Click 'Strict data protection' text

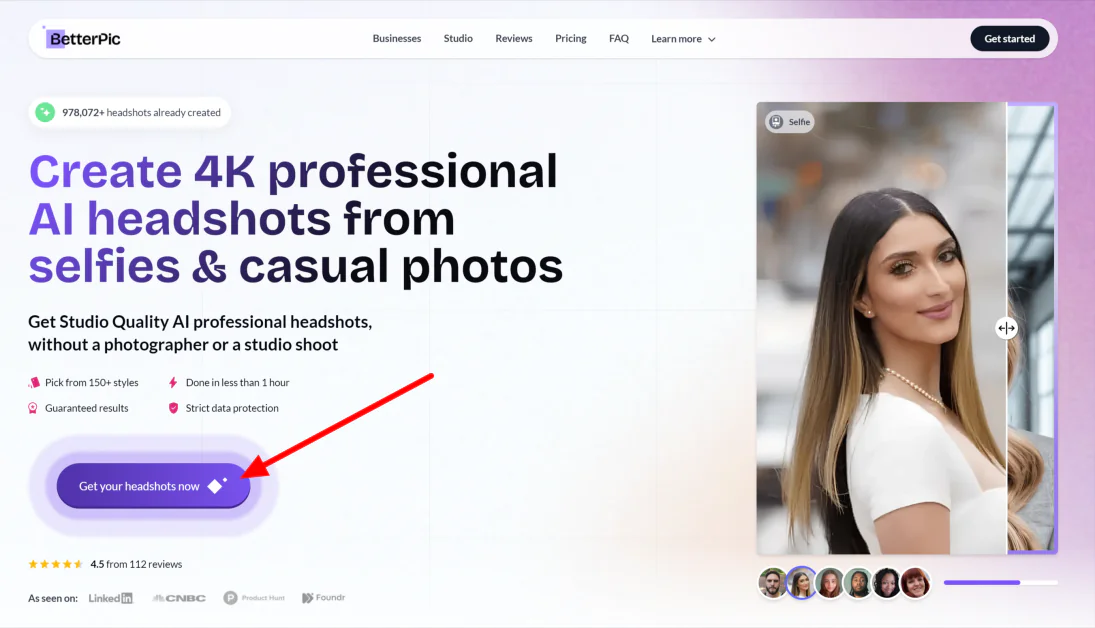click(x=232, y=408)
